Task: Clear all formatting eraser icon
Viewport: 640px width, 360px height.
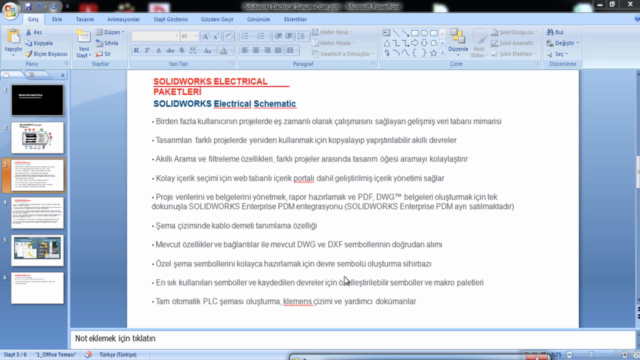Action: coord(229,36)
